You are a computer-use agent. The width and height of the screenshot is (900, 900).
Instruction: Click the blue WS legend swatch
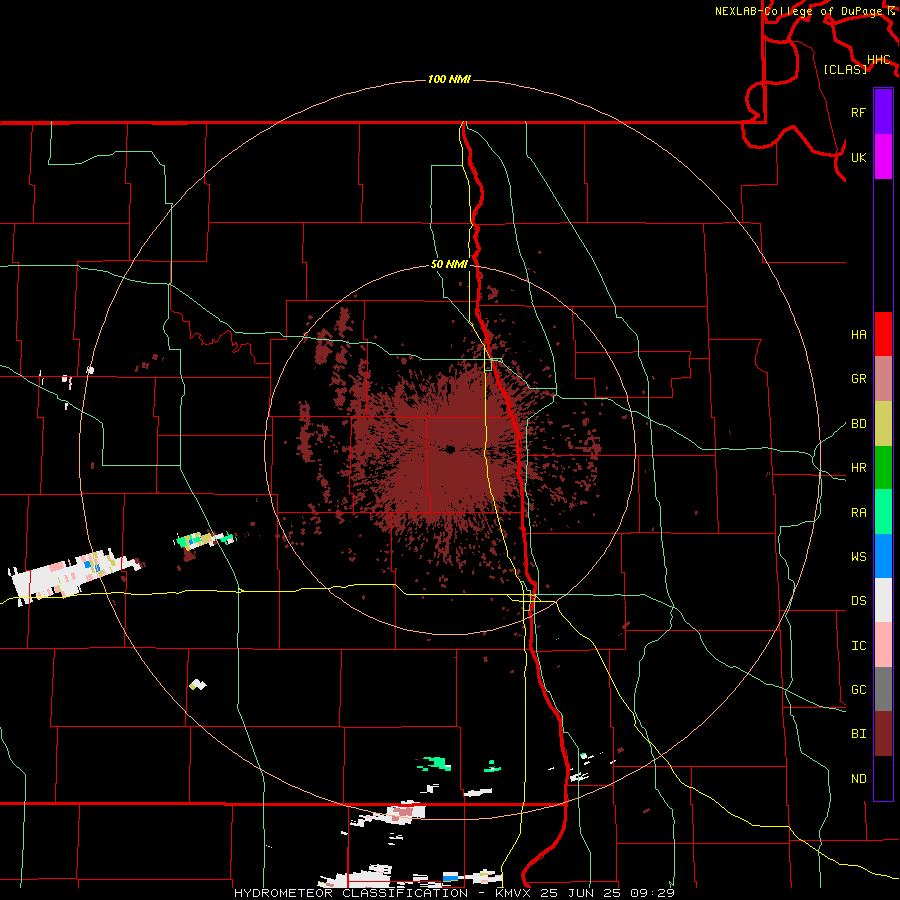[x=883, y=556]
